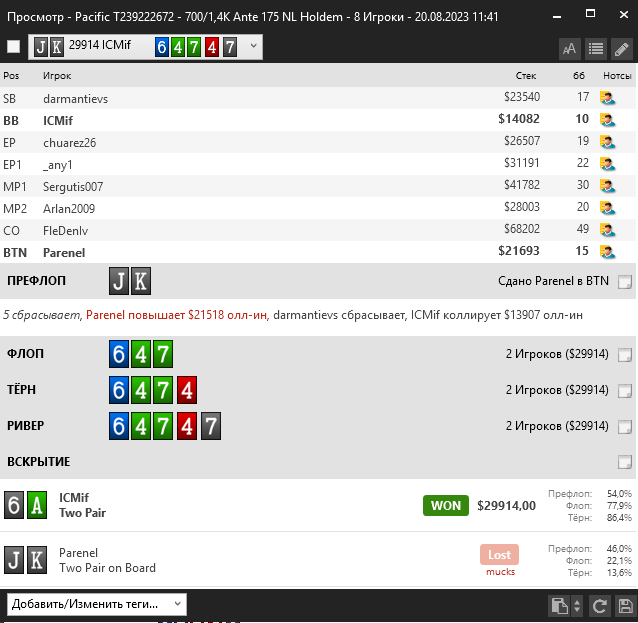Click the J K cards in ПРЕФЛОП row
Screen dimensions: 638x623
click(x=130, y=281)
